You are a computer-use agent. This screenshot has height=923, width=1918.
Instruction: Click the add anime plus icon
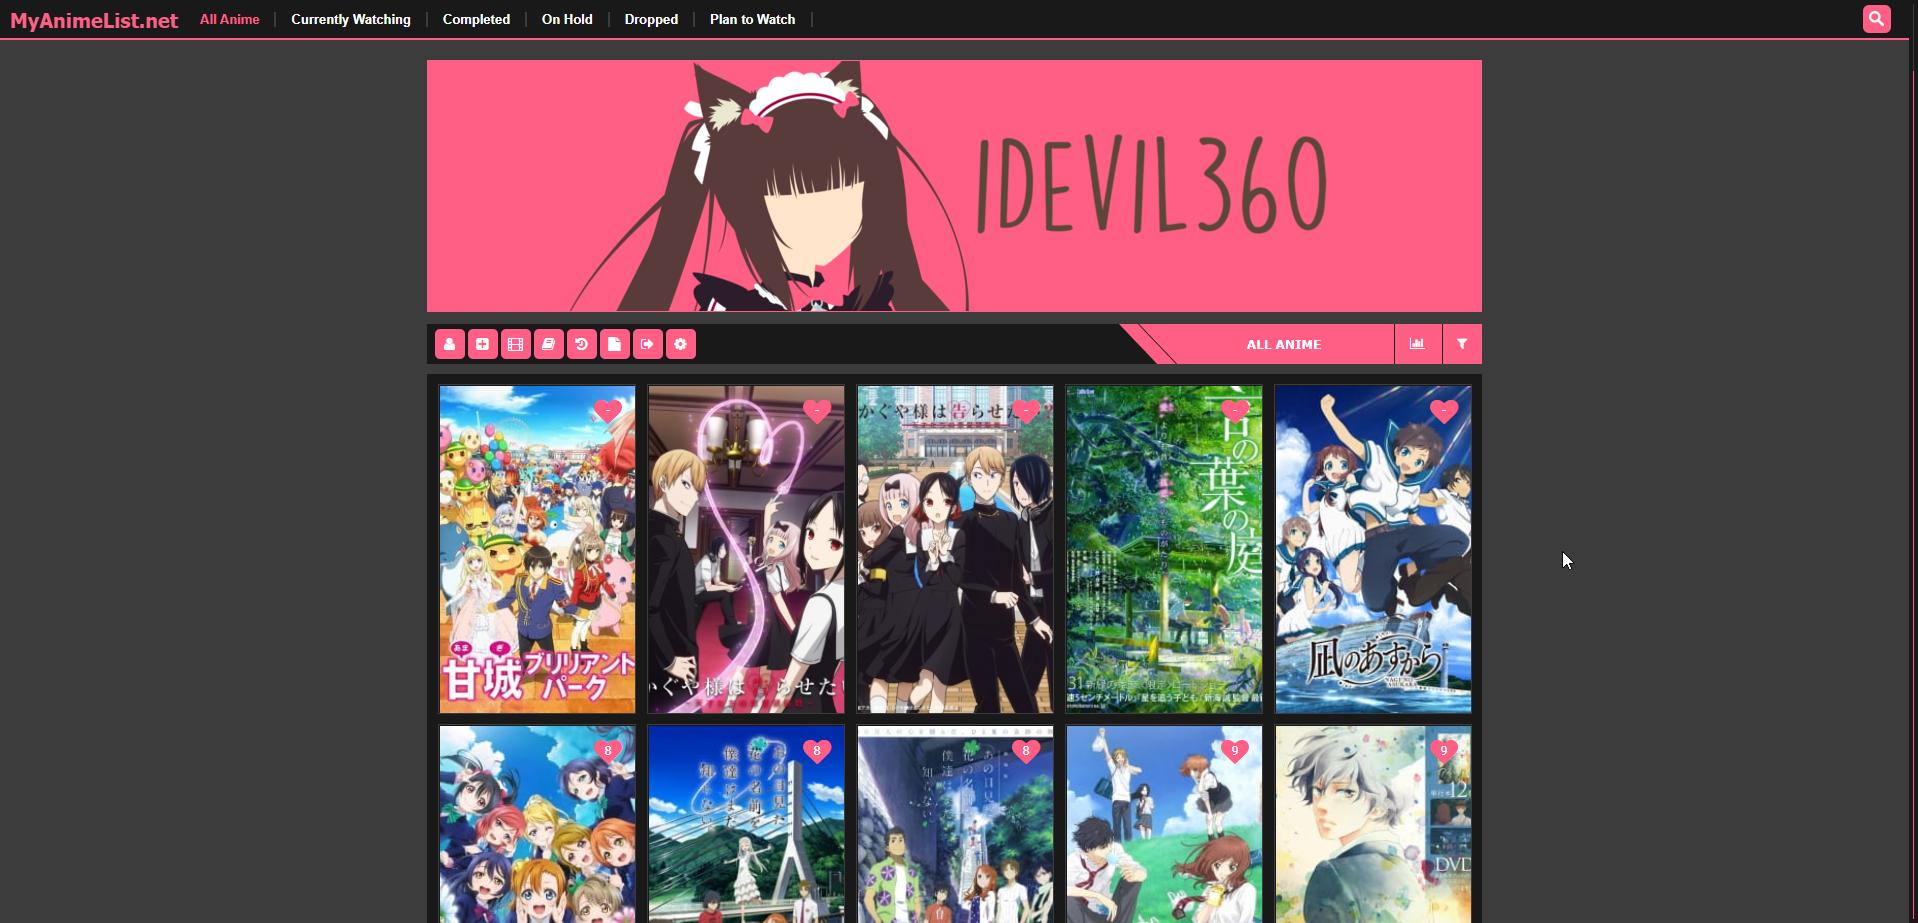point(482,344)
